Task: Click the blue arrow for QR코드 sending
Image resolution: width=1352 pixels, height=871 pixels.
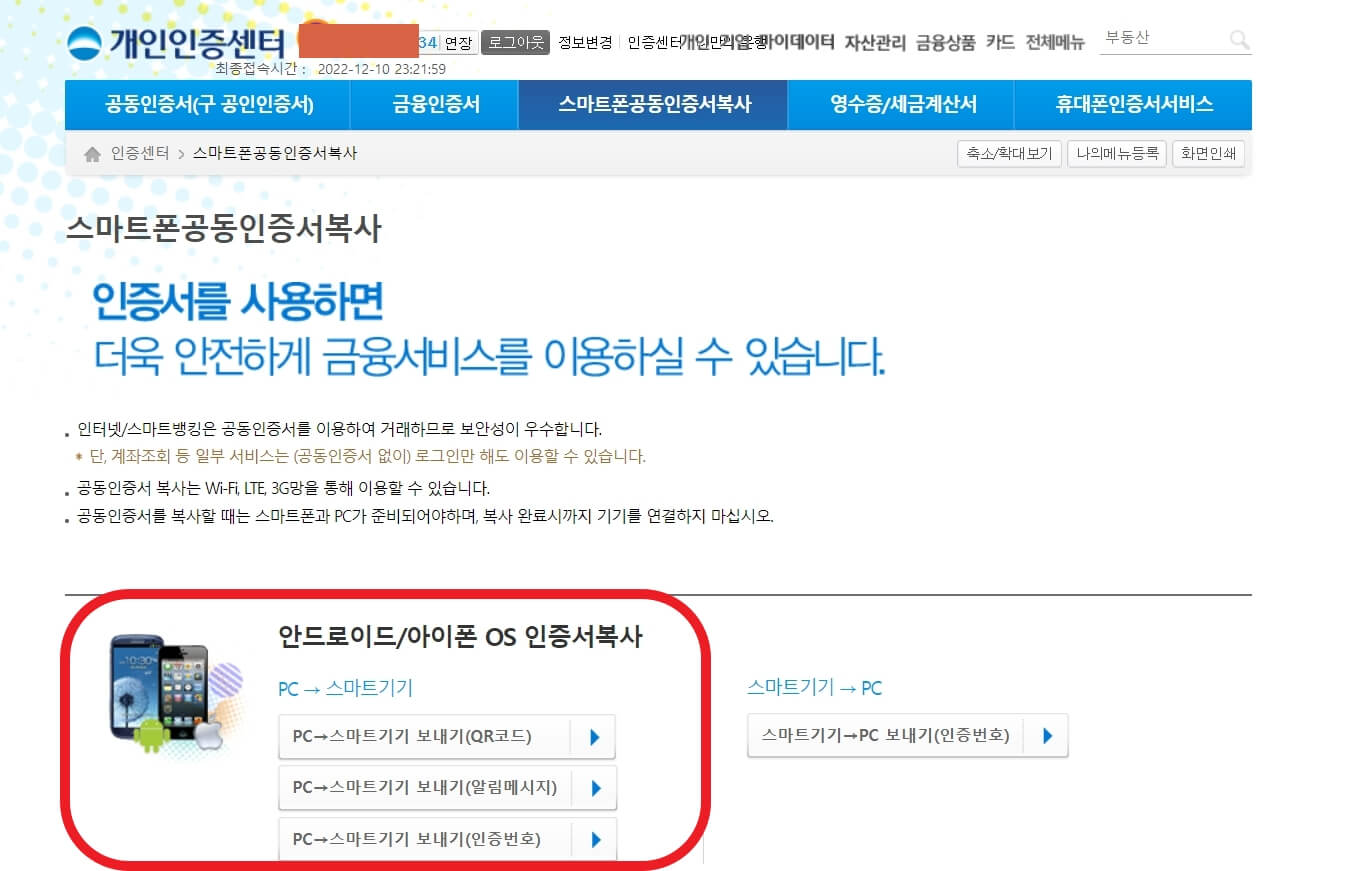Action: point(594,736)
